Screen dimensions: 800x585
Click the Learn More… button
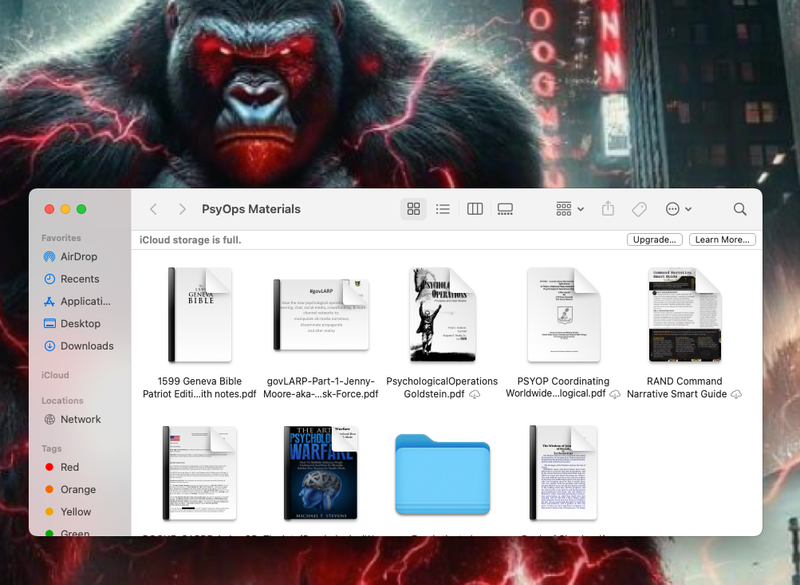coord(722,240)
